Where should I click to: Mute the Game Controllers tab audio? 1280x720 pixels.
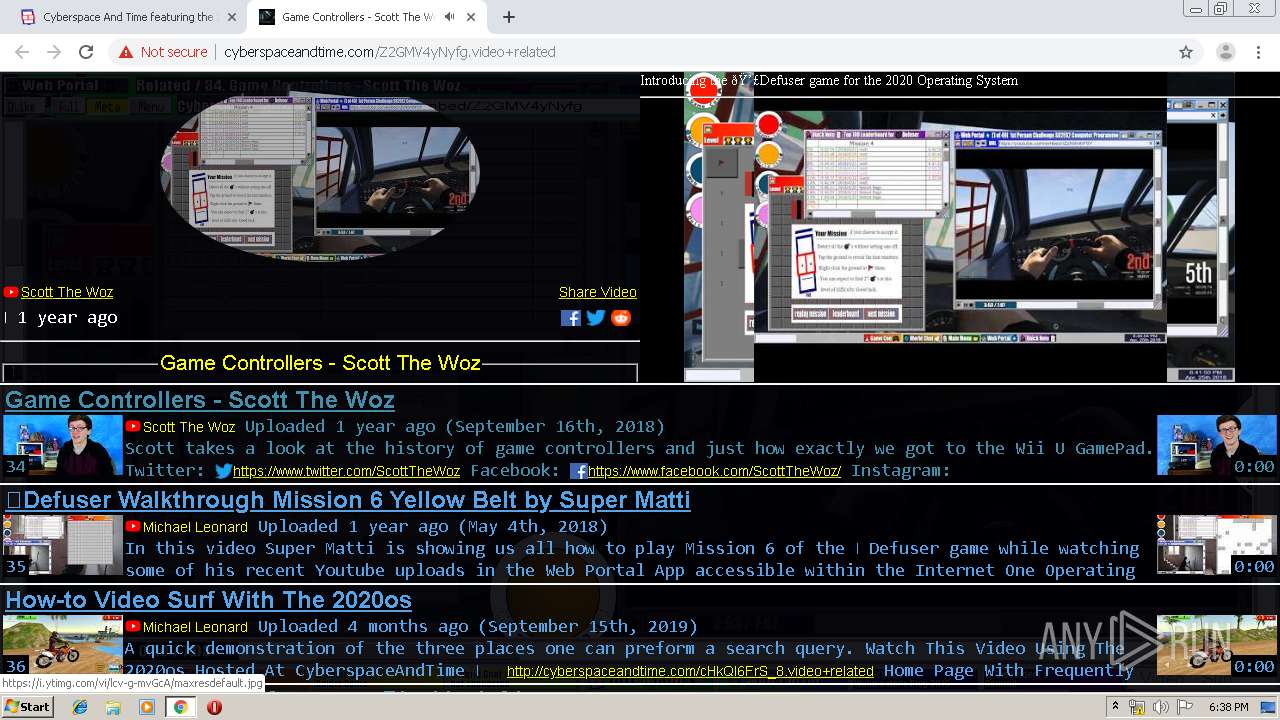pos(450,17)
